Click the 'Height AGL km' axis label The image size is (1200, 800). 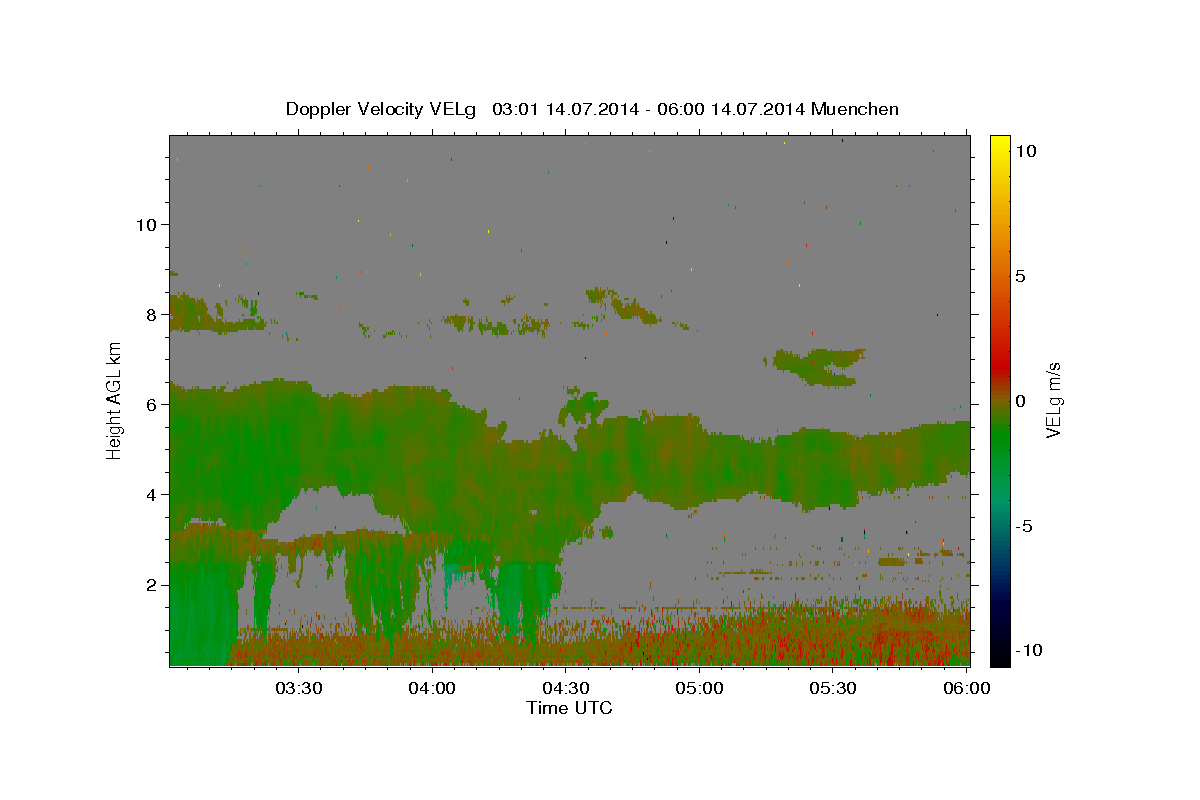(x=115, y=400)
